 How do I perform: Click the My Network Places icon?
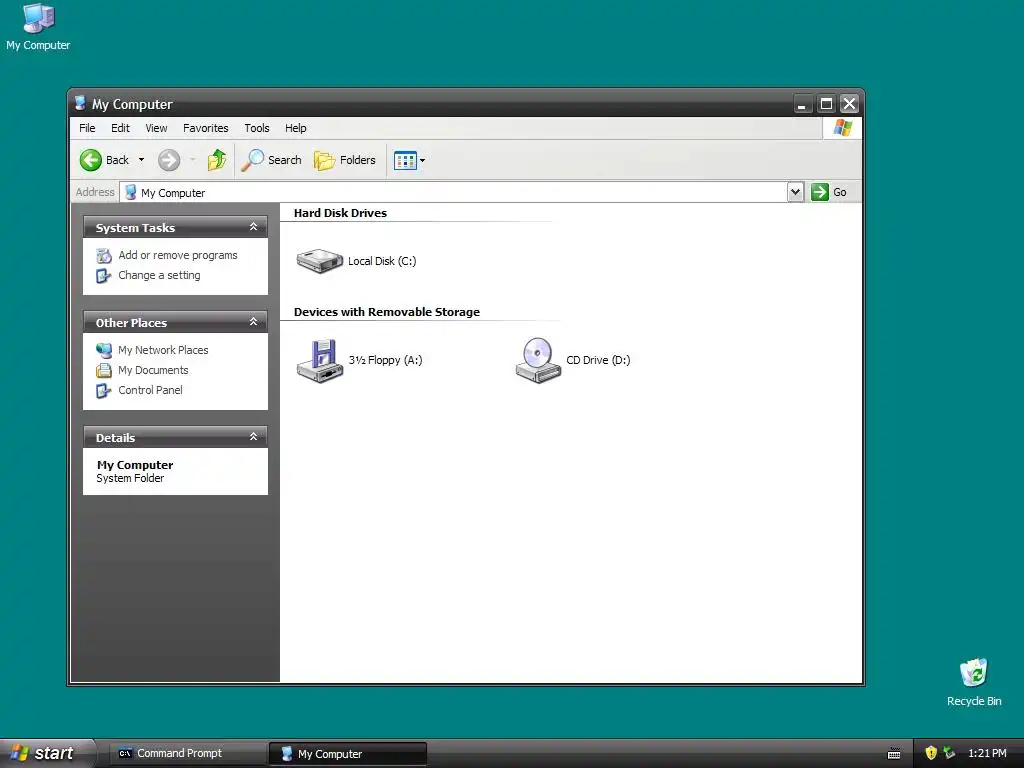[104, 350]
